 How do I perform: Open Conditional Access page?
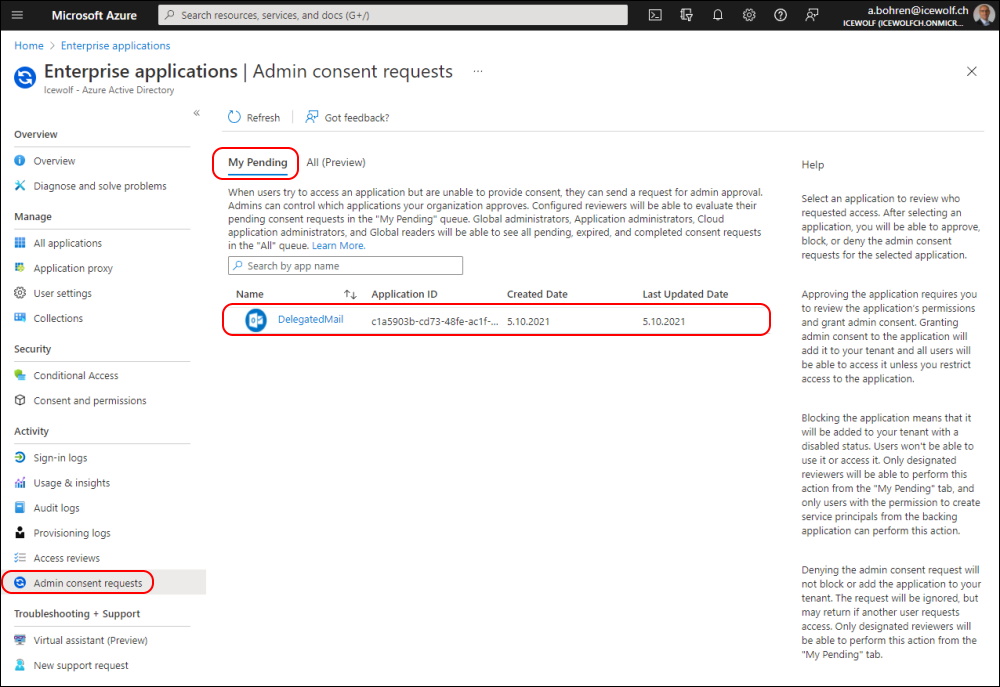(76, 375)
